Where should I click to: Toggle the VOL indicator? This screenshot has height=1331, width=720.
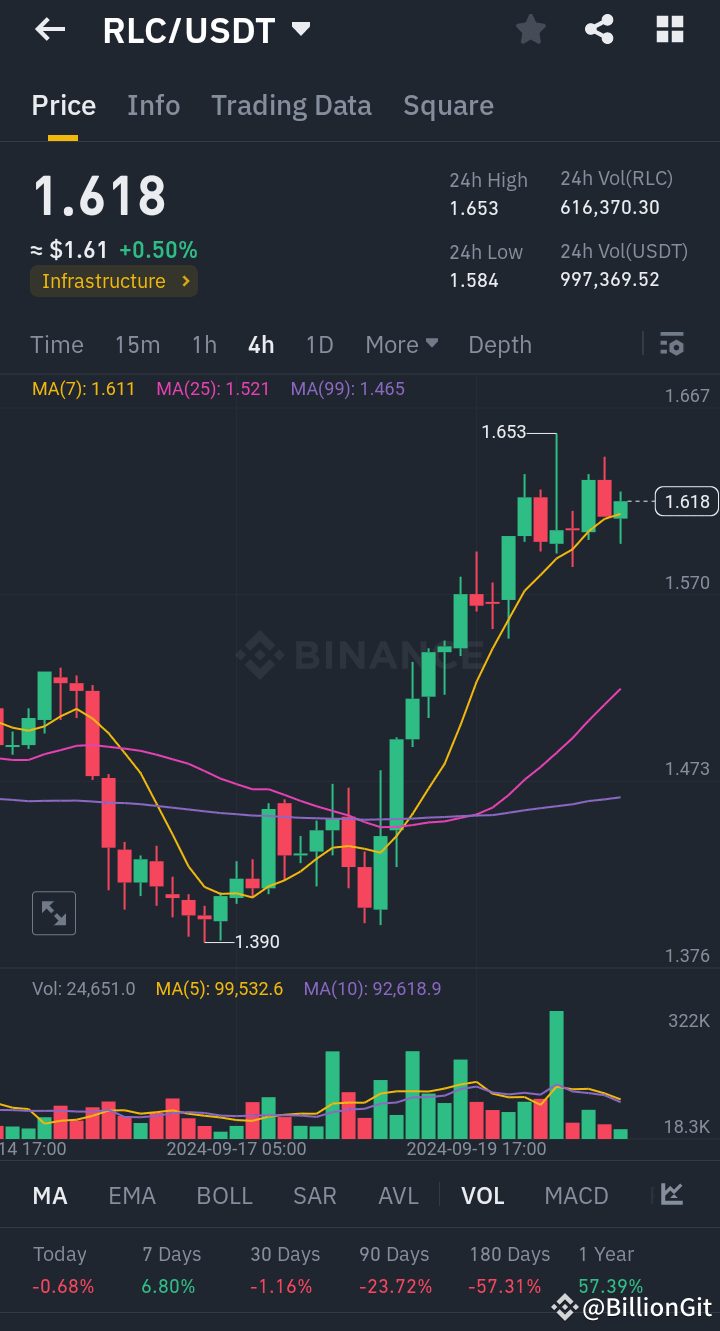483,1195
